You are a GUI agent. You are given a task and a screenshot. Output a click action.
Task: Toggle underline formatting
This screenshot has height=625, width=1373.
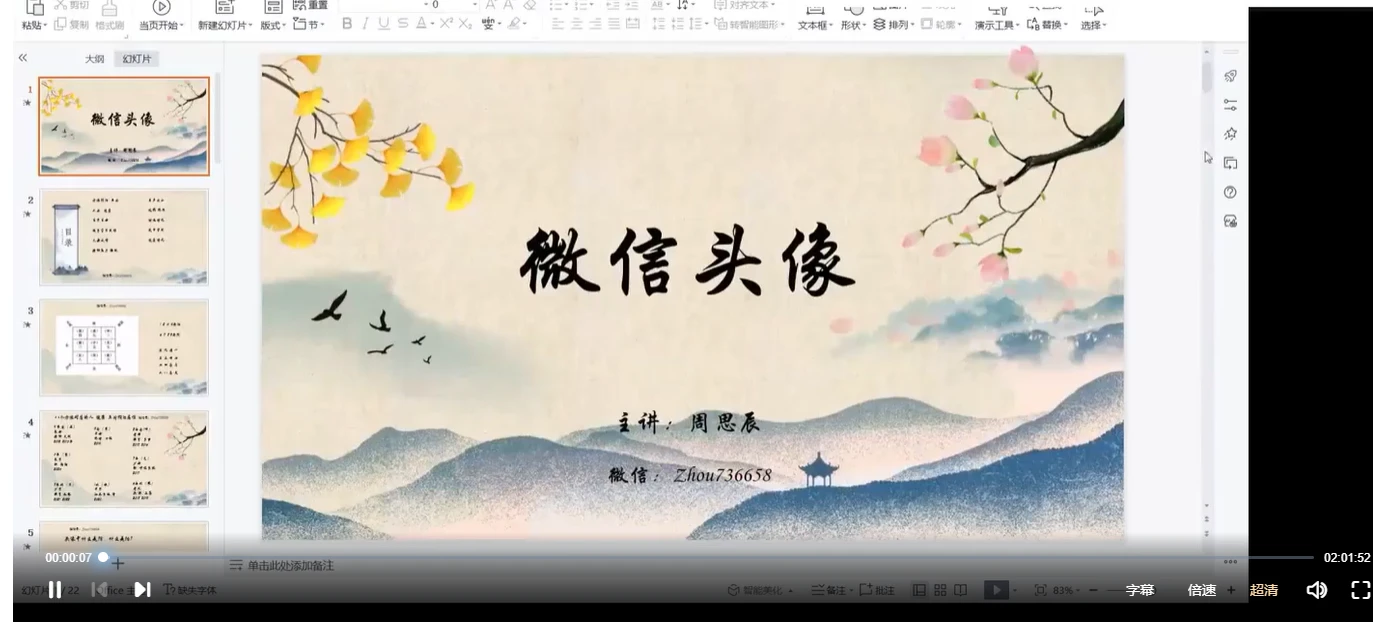[x=384, y=24]
